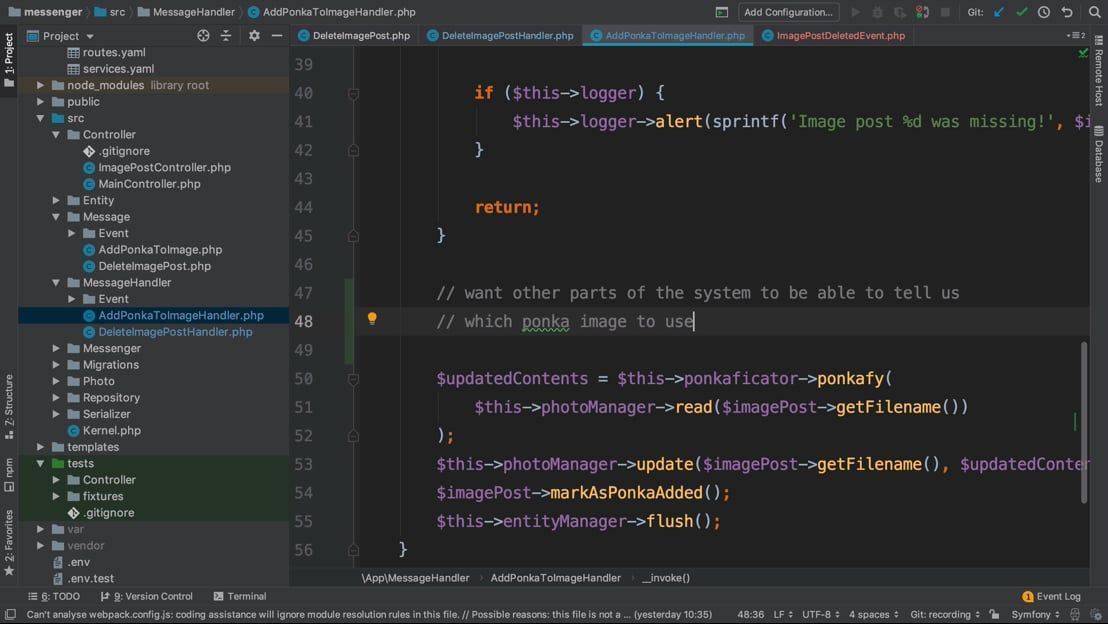The width and height of the screenshot is (1108, 624).
Task: Expand the Entity folder
Action: tap(56, 200)
